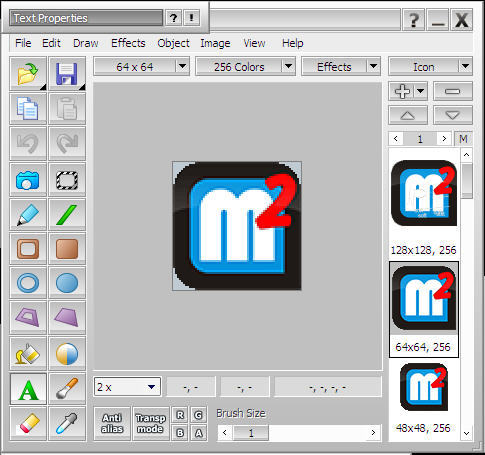Select the hollow ellipse tool
The height and width of the screenshot is (455, 485).
[28, 283]
